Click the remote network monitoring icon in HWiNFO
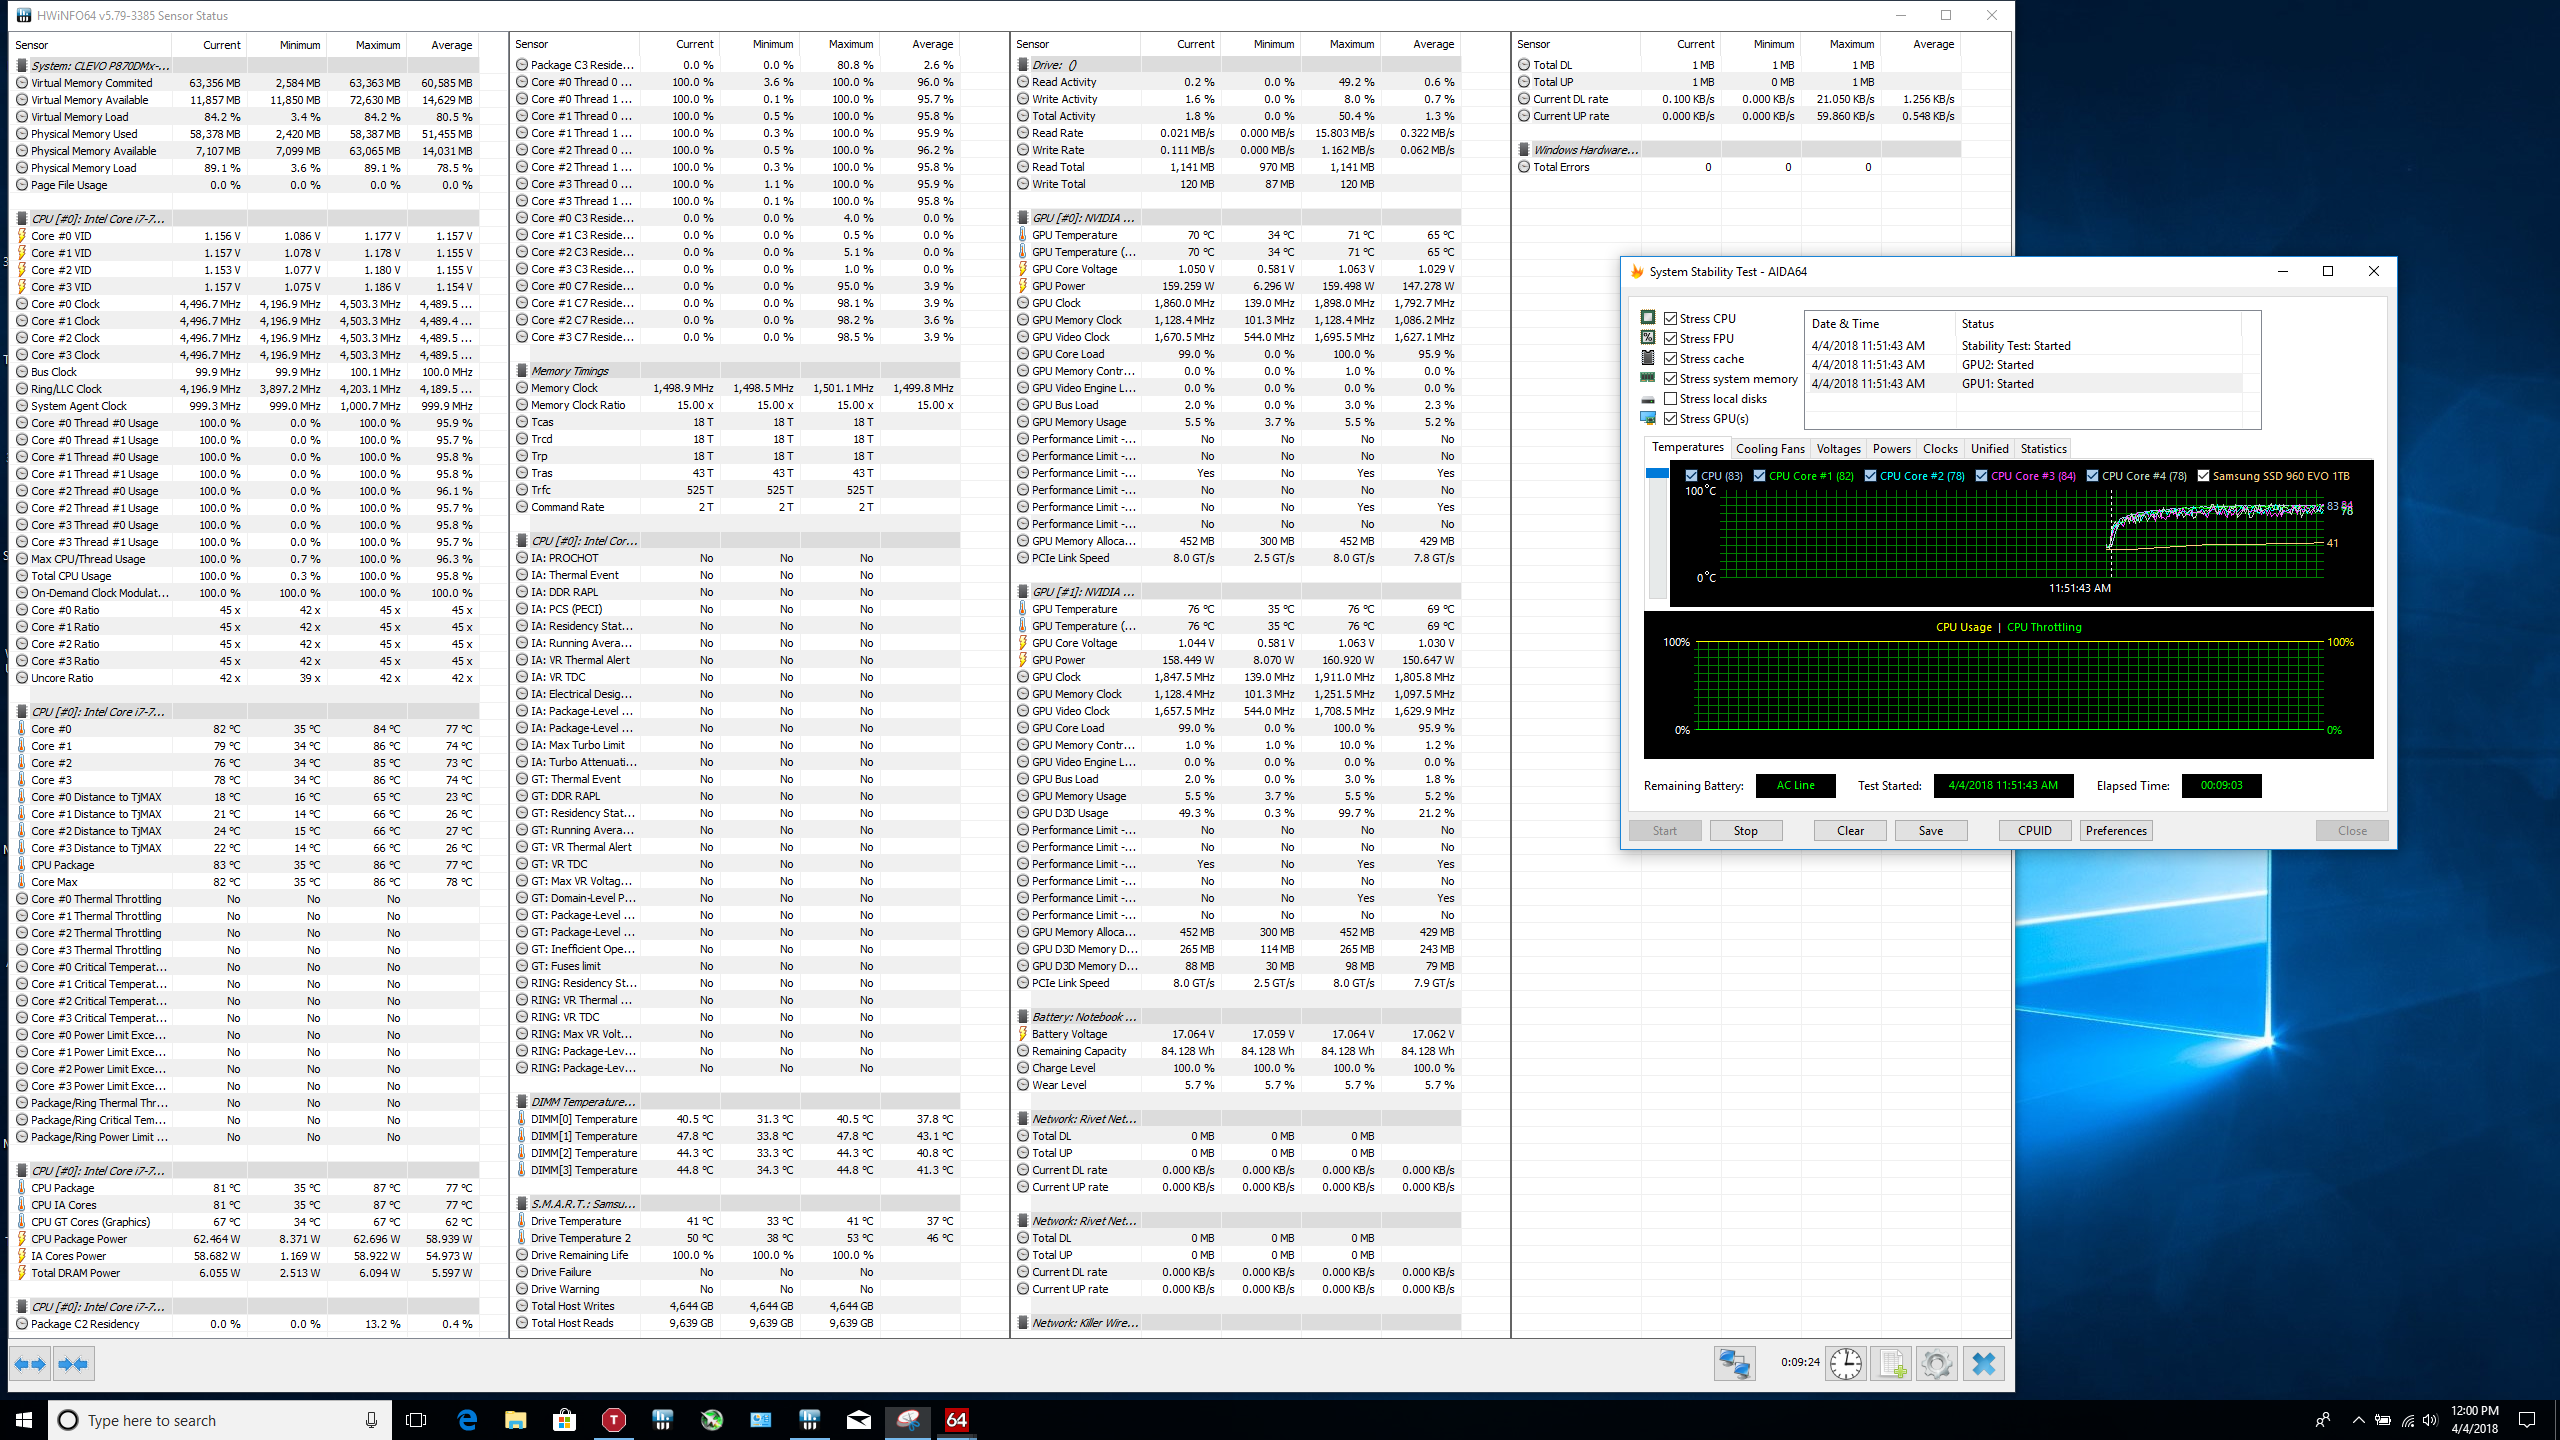 pos(1734,1363)
